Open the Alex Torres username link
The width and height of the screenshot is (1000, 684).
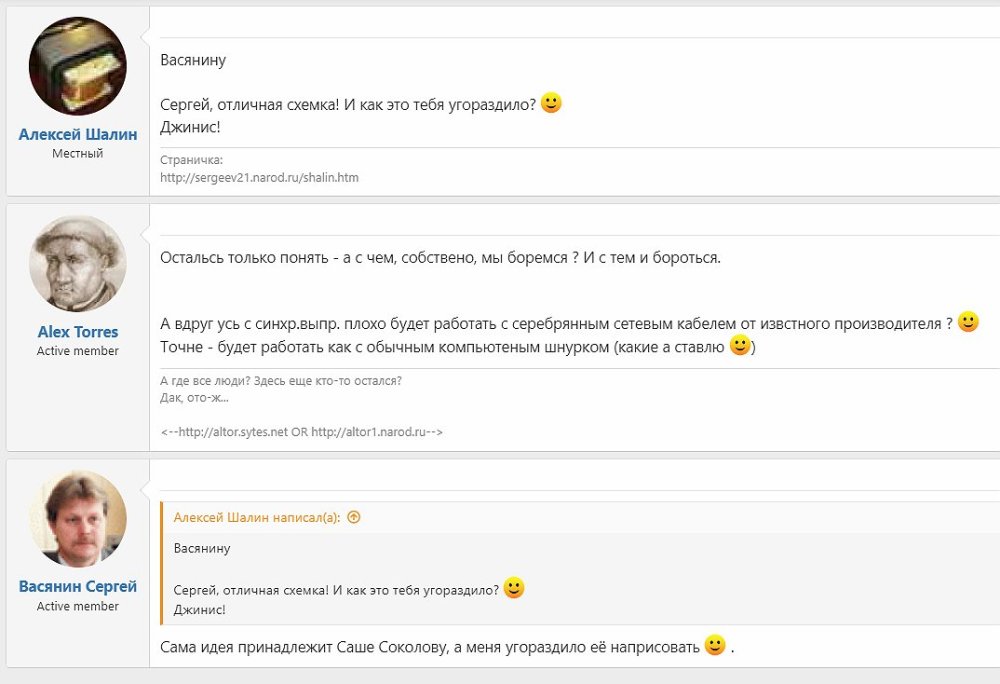[78, 331]
